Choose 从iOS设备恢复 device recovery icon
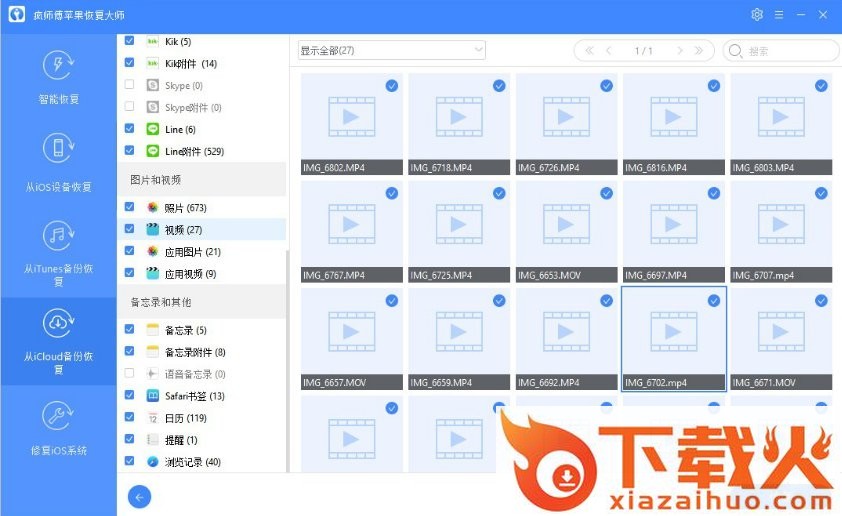The width and height of the screenshot is (842, 516). coord(58,149)
